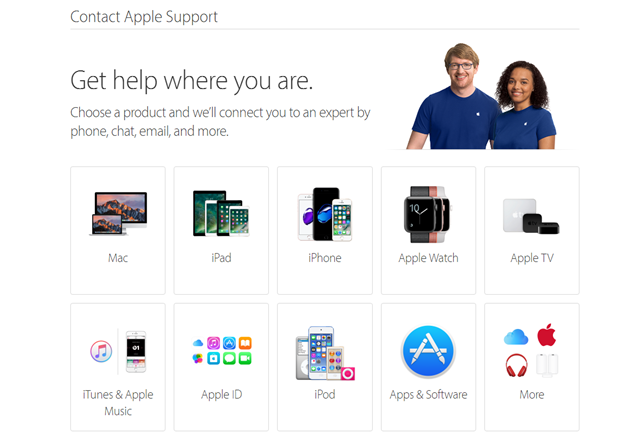
Task: Click the red Apple logo under More
Action: click(x=547, y=335)
